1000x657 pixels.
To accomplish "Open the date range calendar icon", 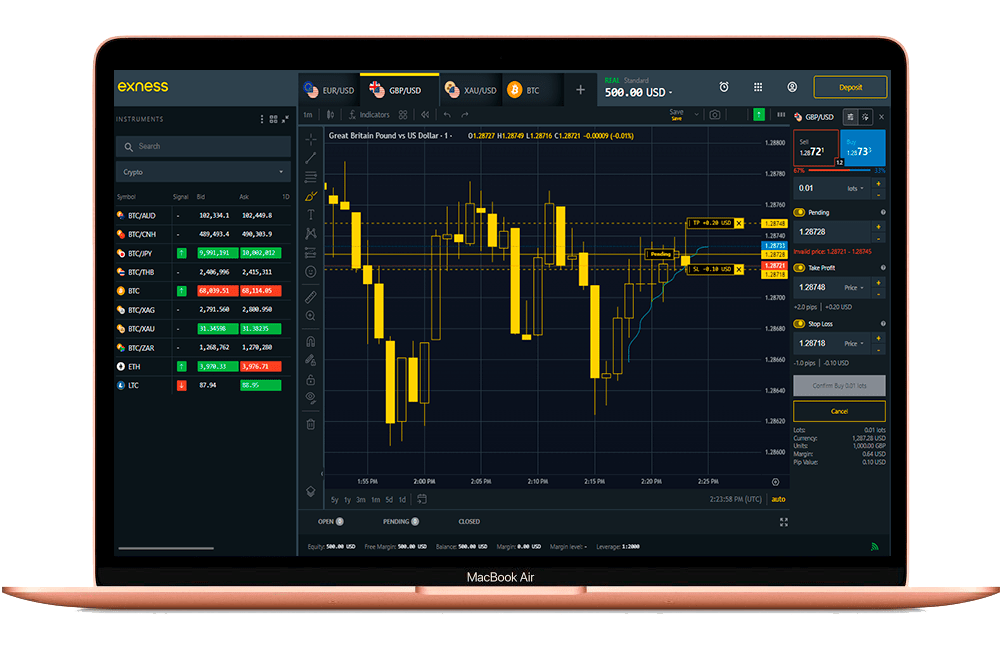I will click(422, 499).
